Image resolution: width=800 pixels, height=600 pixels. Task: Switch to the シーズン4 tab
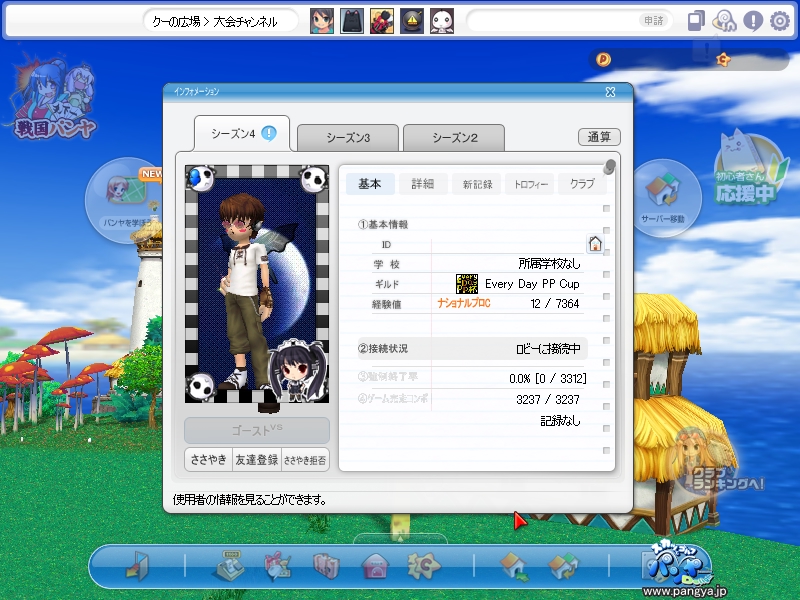point(242,134)
